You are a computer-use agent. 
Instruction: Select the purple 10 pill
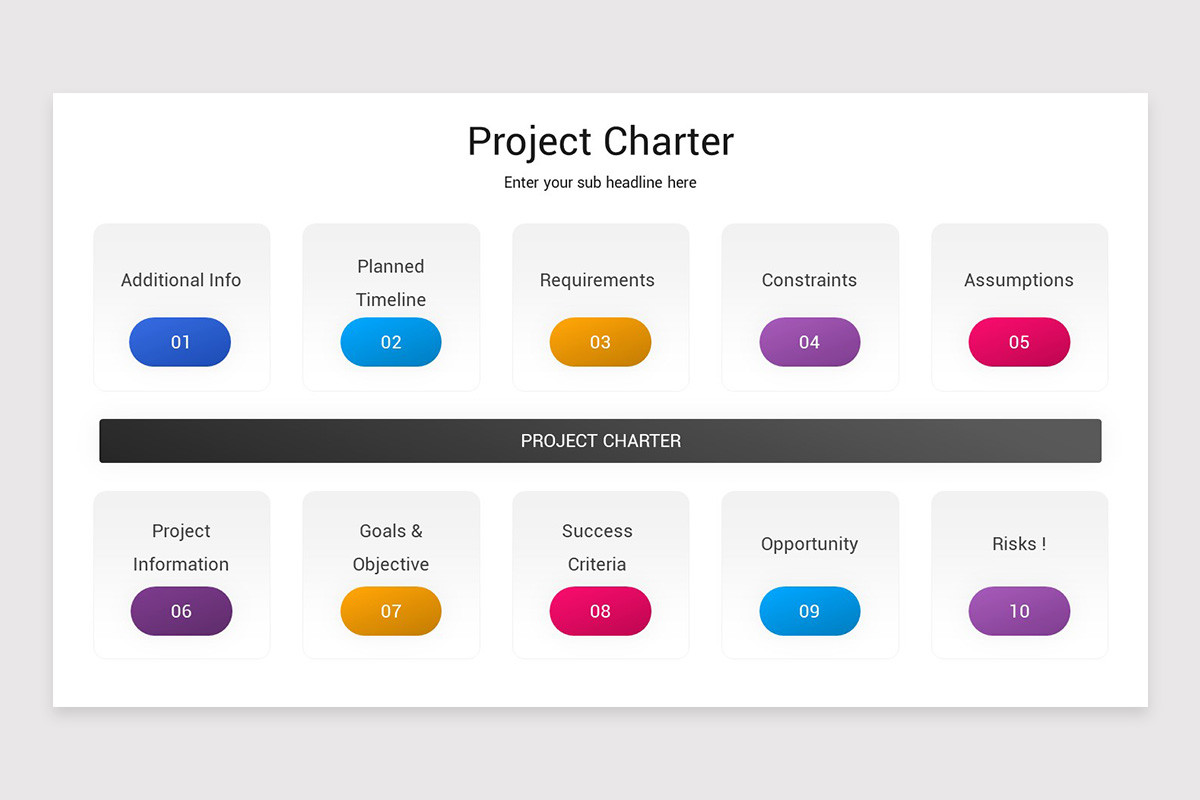[x=1019, y=611]
